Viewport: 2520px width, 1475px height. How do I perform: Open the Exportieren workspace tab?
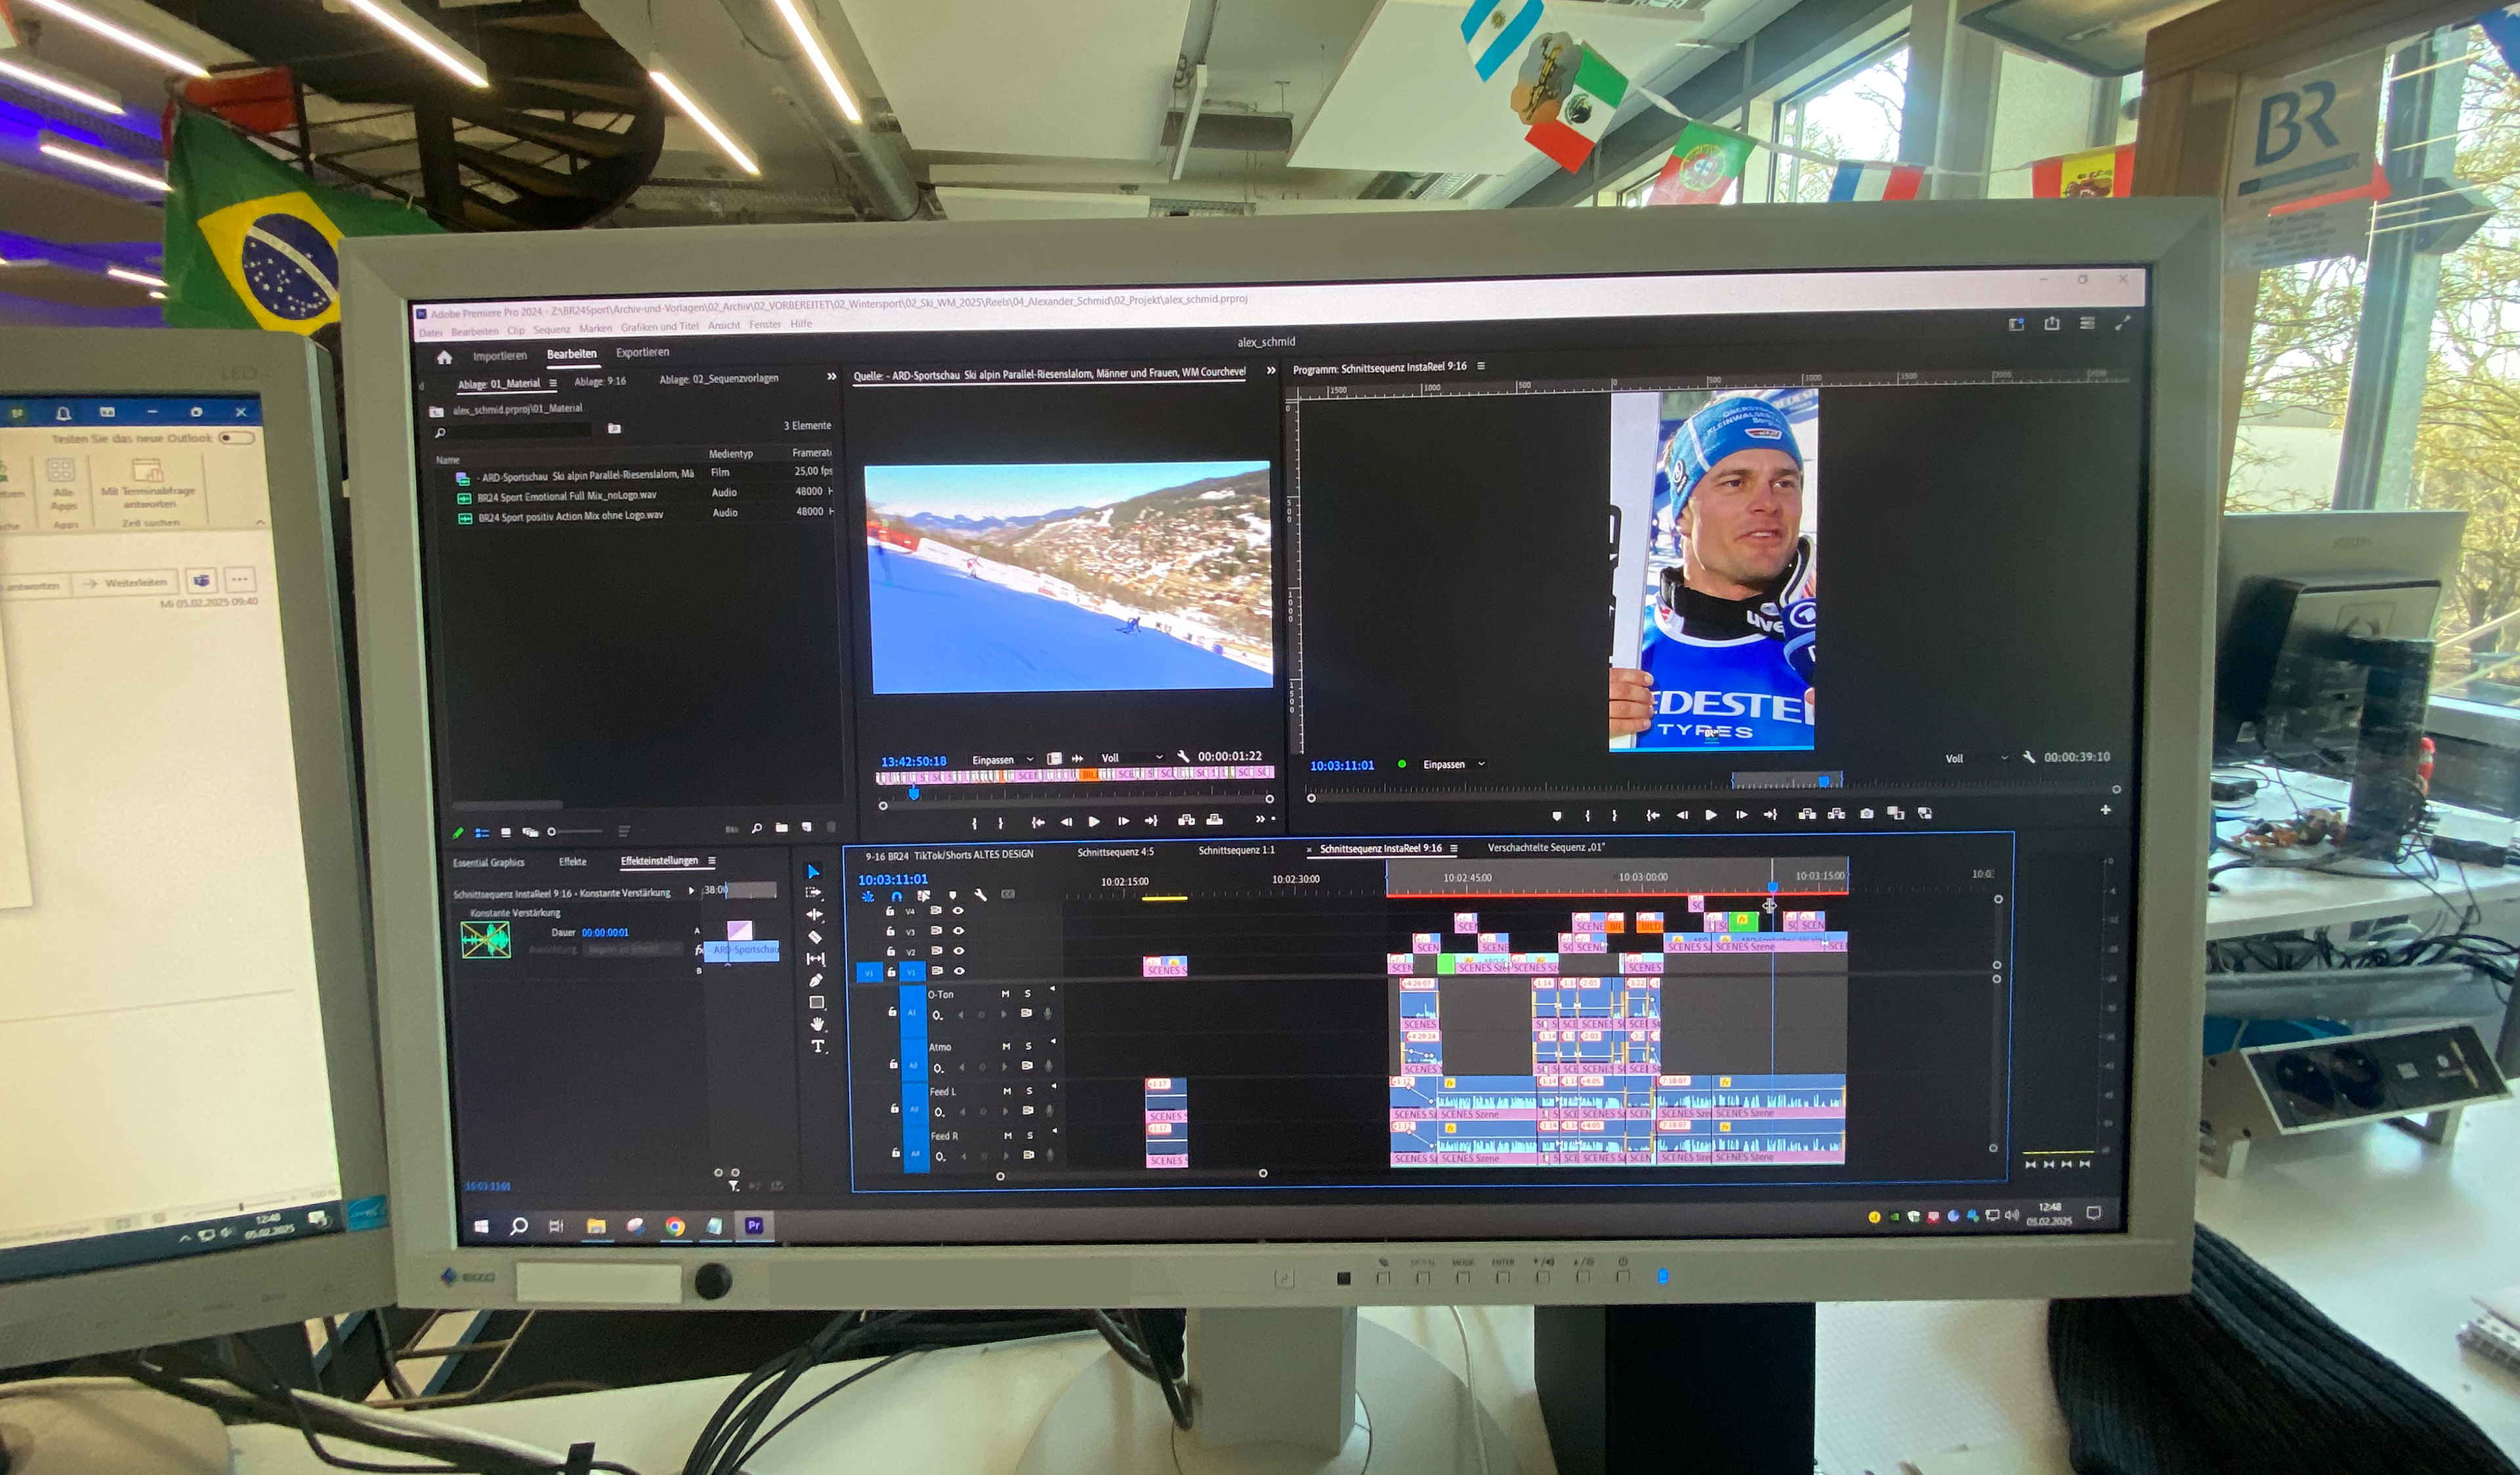(642, 352)
